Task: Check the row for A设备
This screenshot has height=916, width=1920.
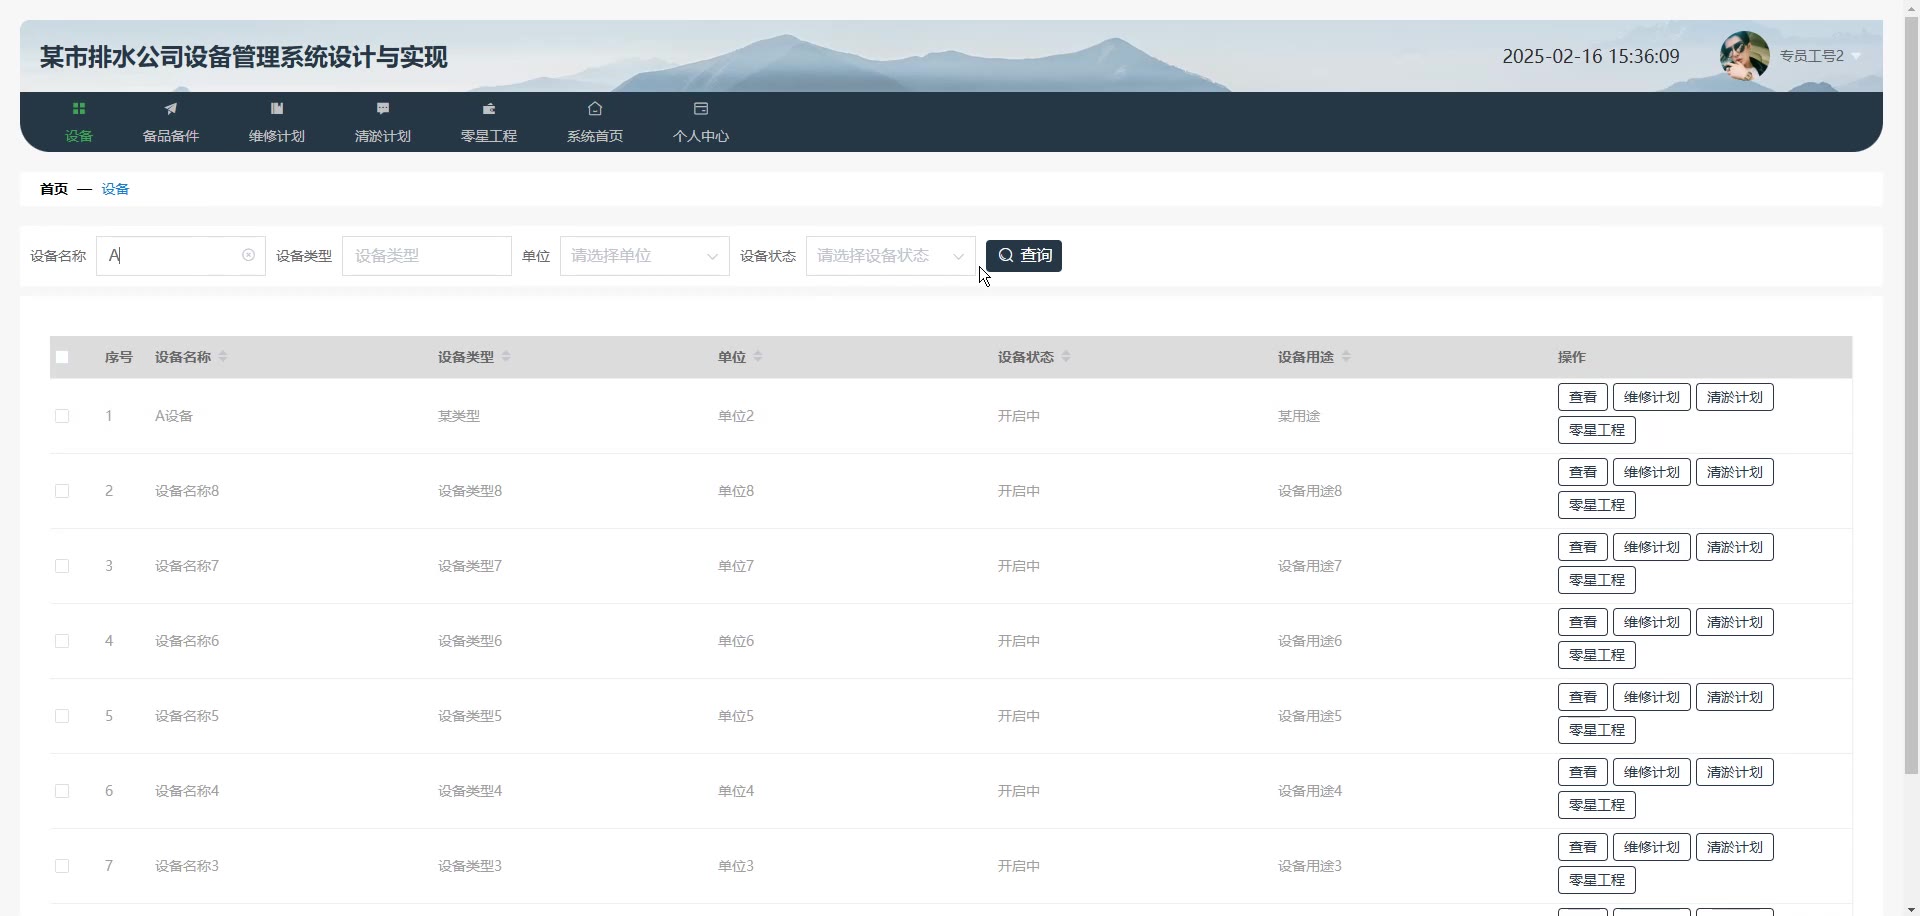Action: tap(62, 416)
